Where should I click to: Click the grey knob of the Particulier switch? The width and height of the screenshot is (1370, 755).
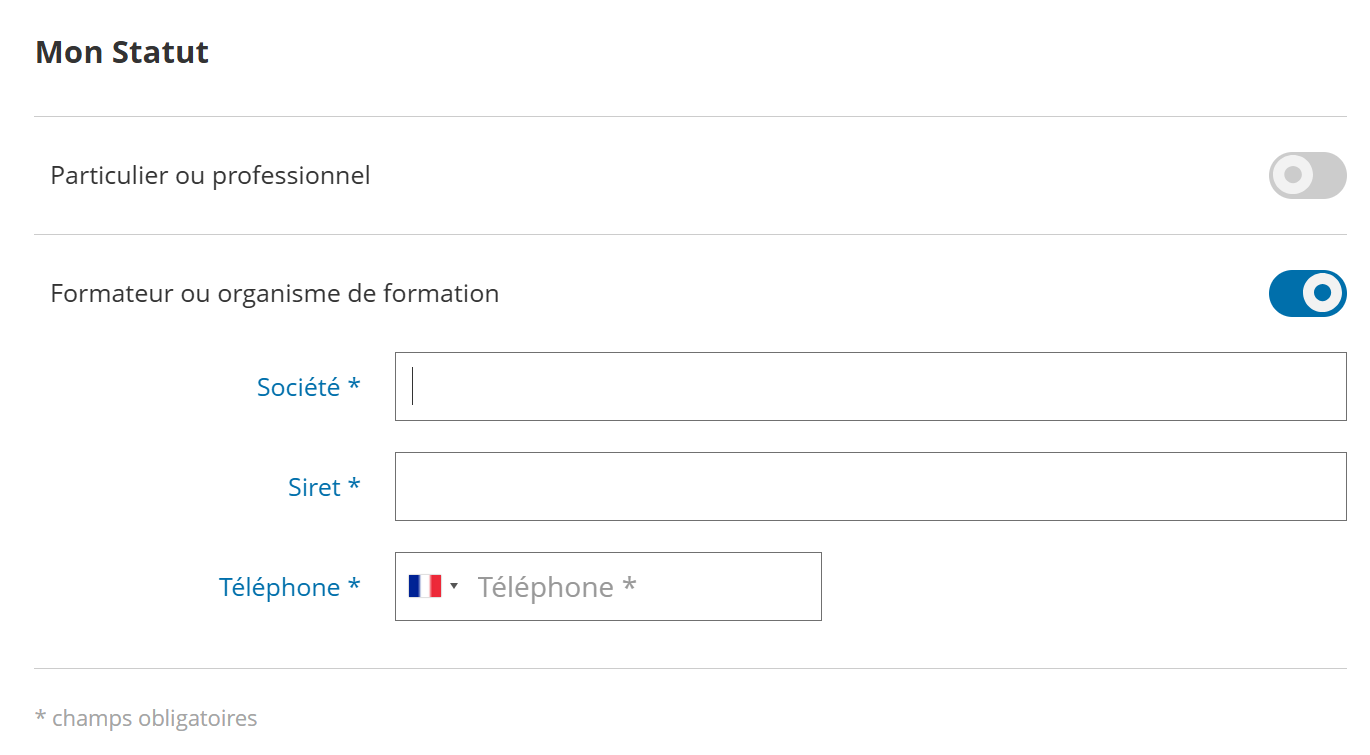[1292, 176]
